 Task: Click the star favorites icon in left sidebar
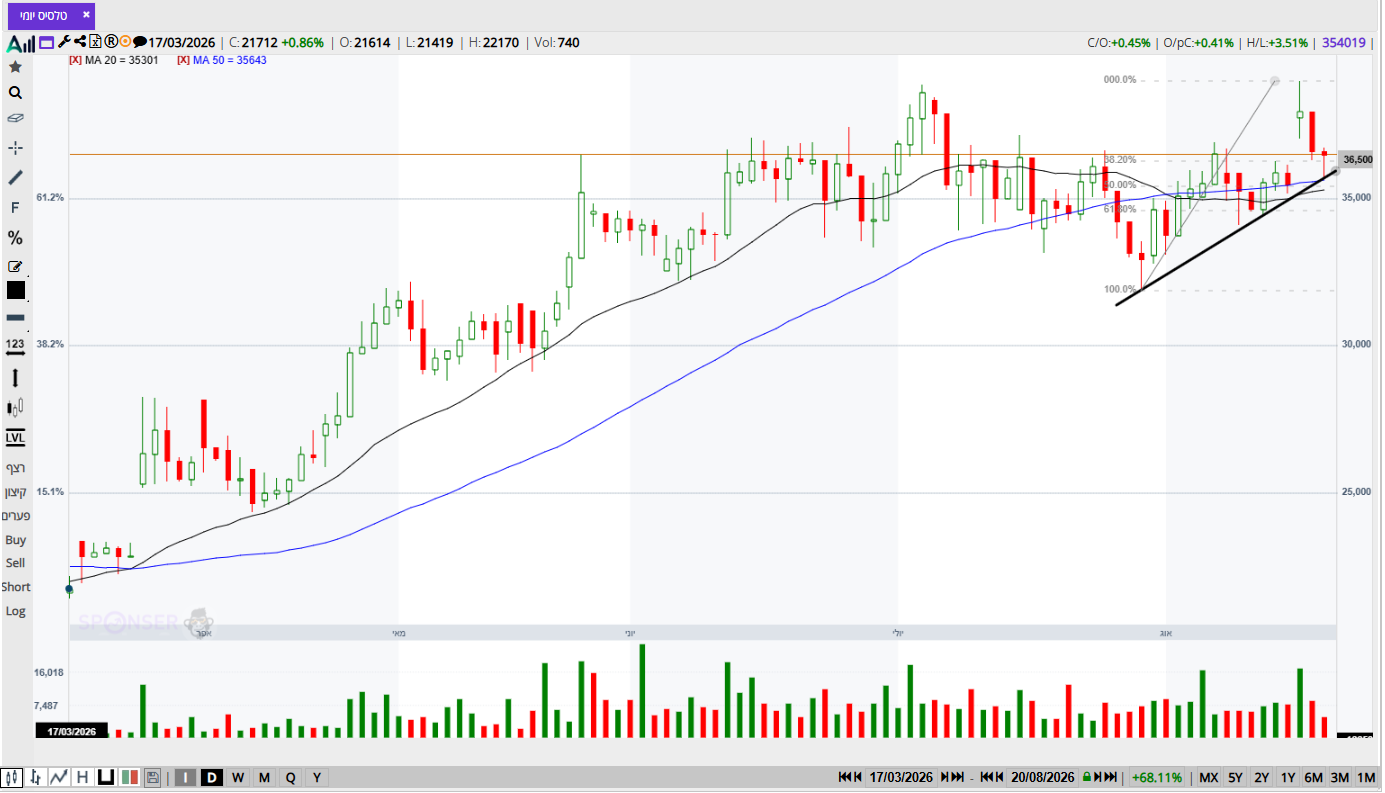click(15, 67)
